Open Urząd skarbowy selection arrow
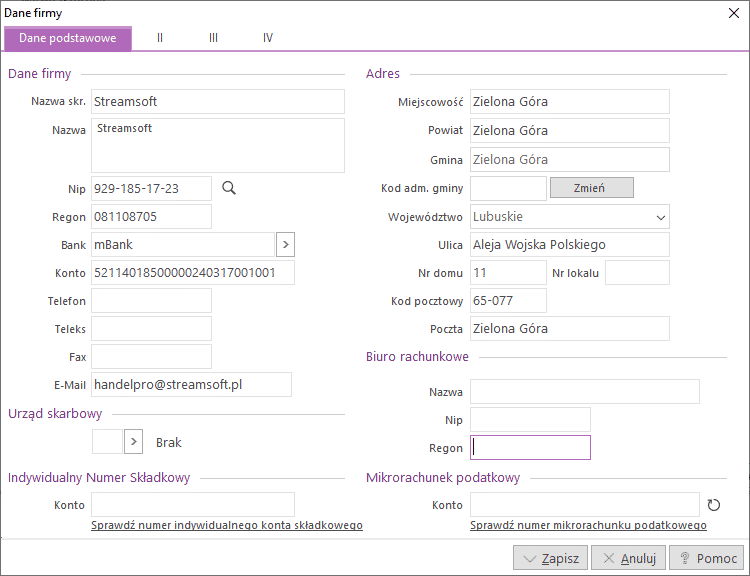Screen dimensions: 750x576 click(133, 442)
